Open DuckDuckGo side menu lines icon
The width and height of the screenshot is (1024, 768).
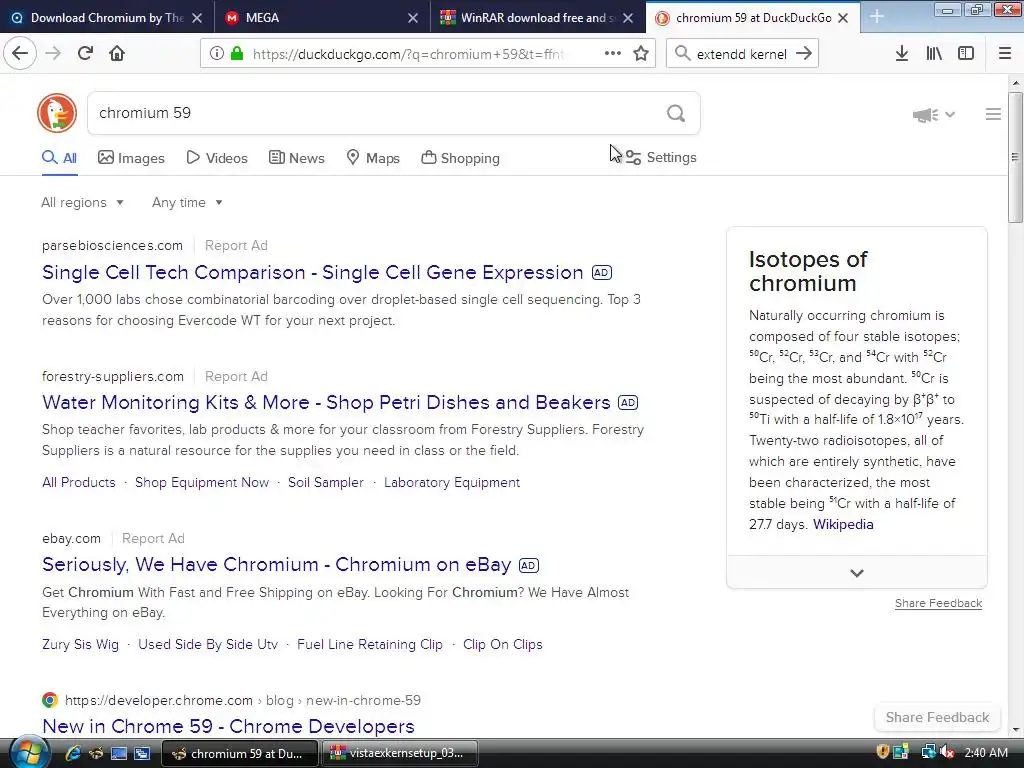(x=993, y=114)
